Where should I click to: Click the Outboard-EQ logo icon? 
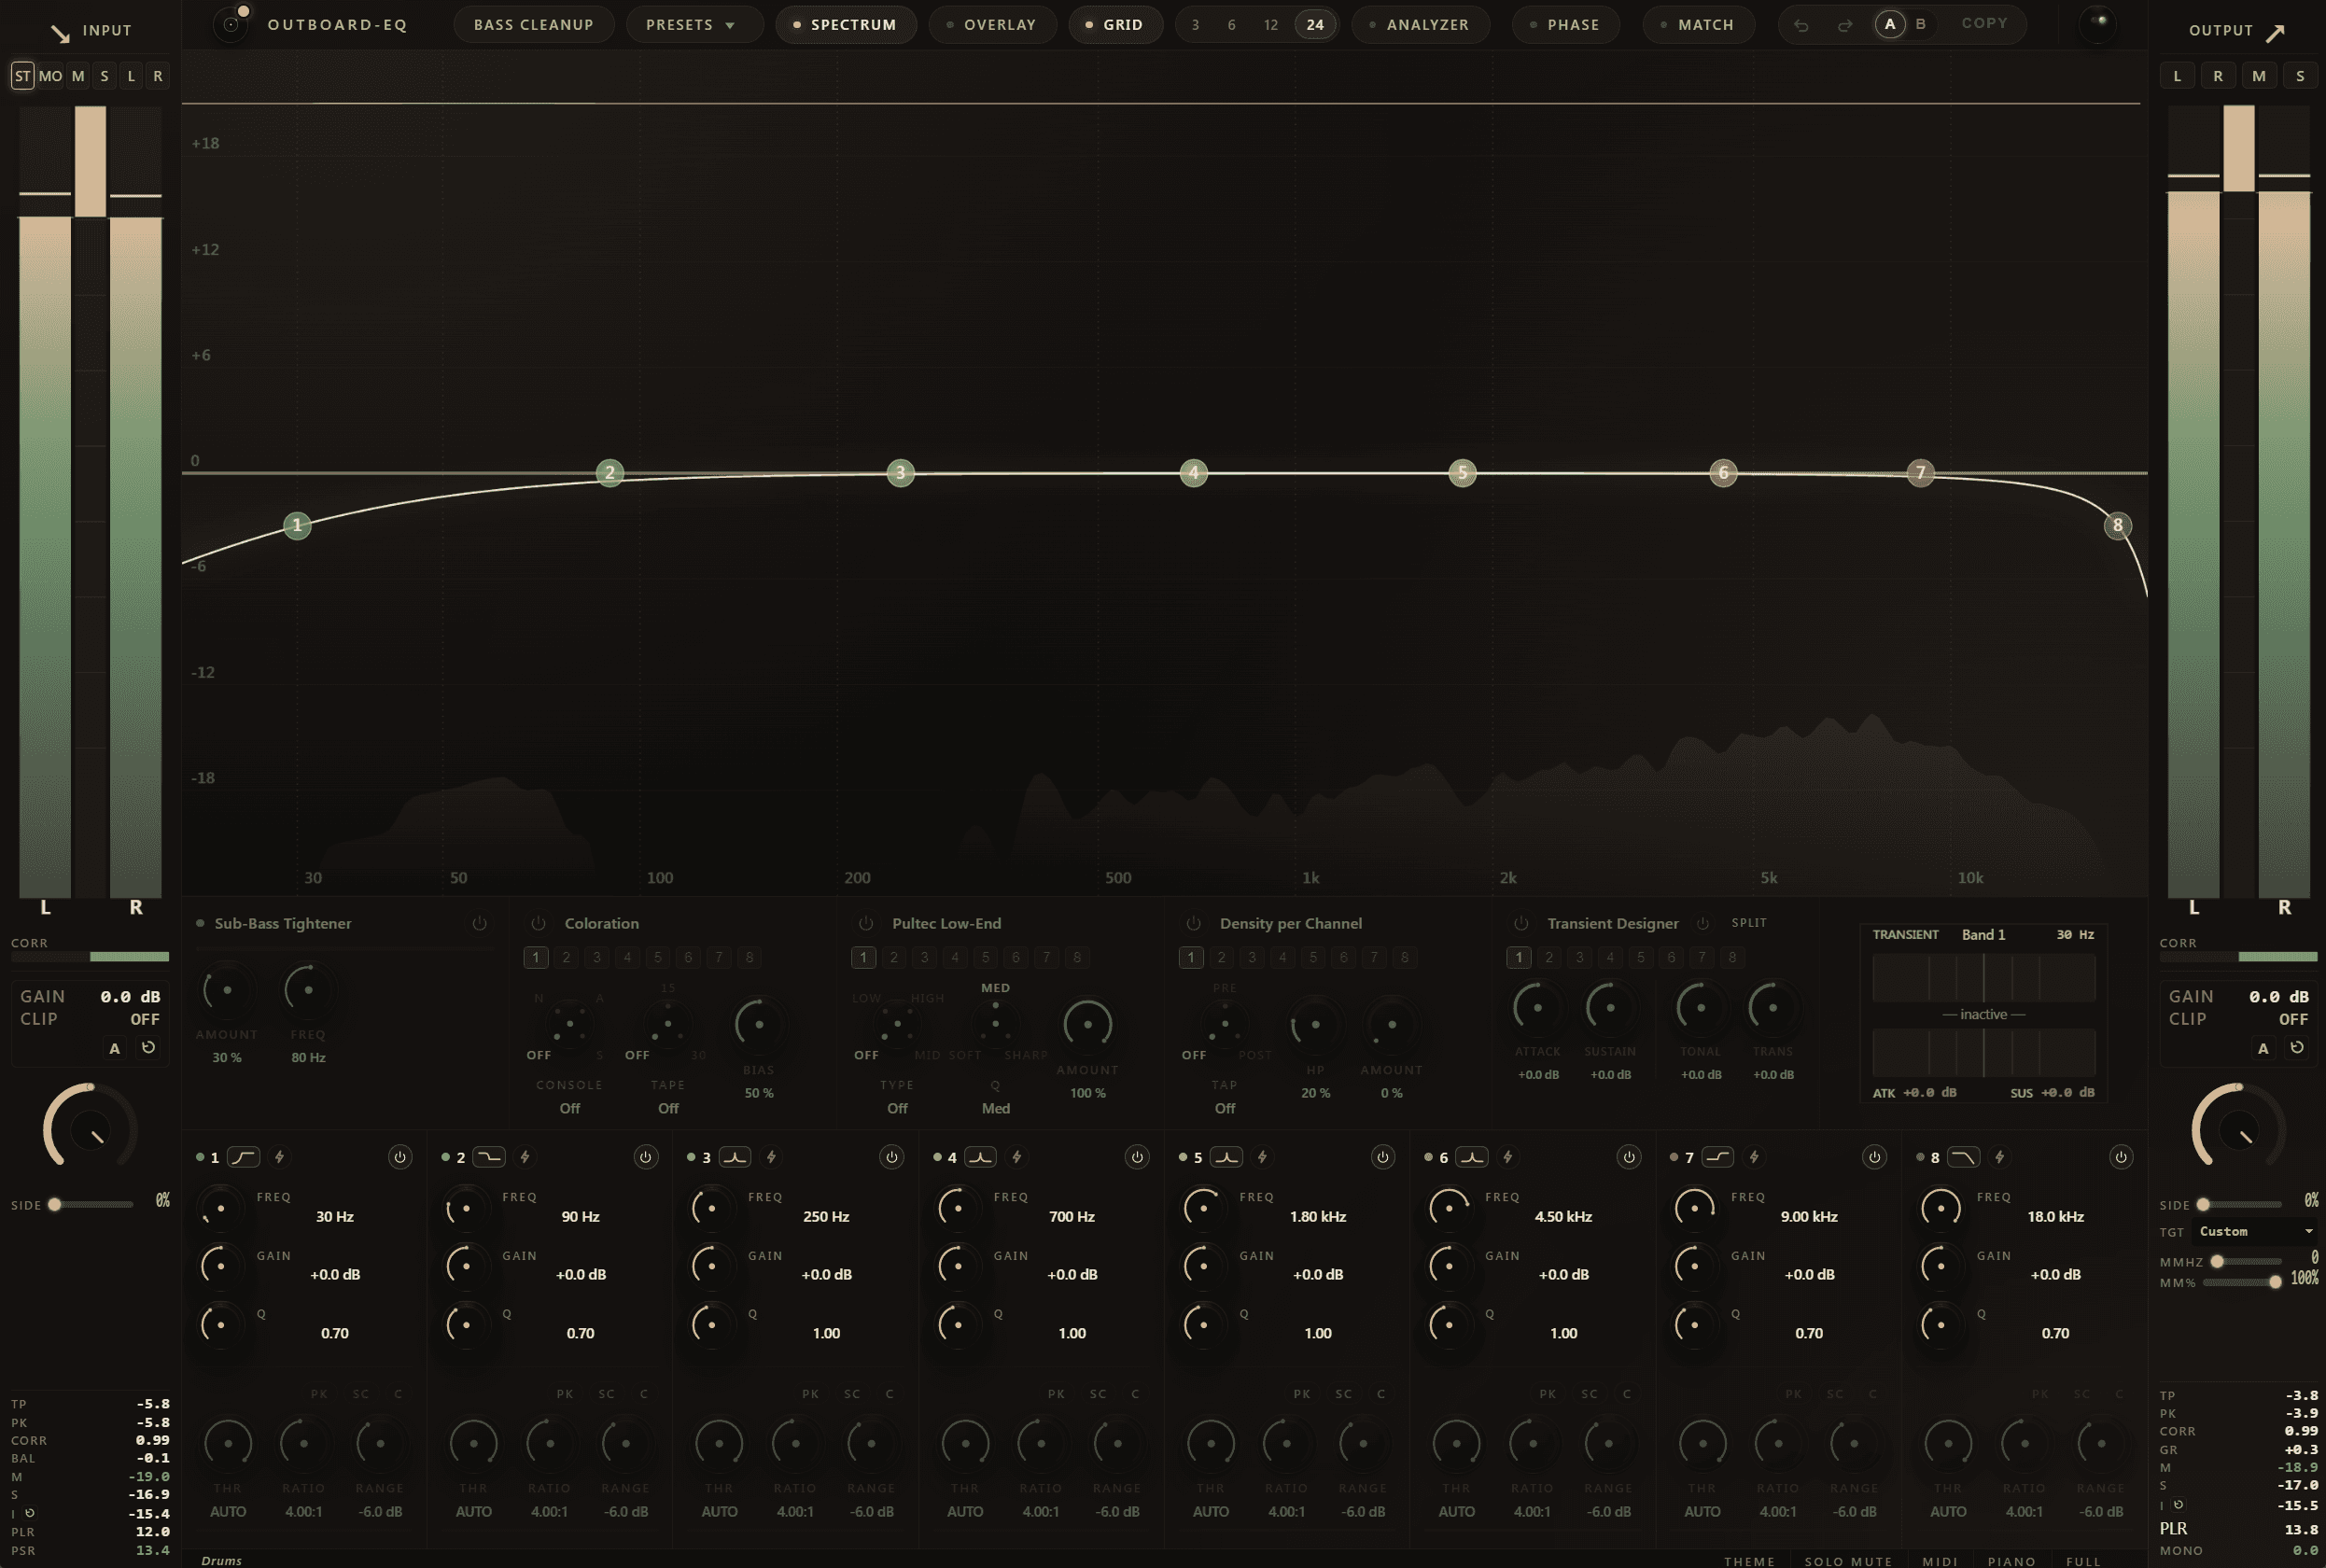[x=231, y=24]
